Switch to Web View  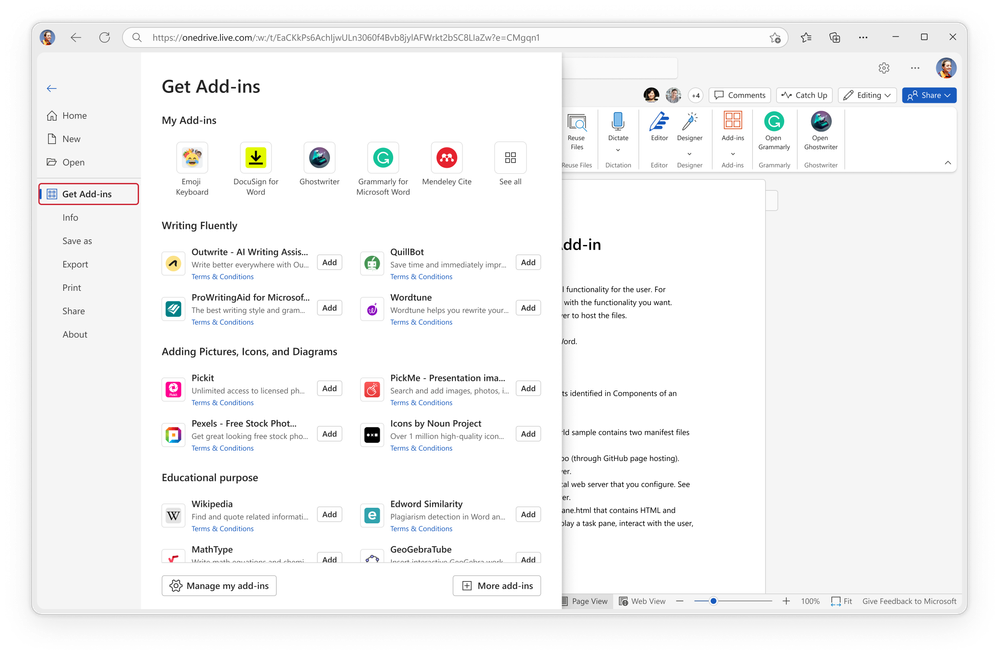pos(642,601)
